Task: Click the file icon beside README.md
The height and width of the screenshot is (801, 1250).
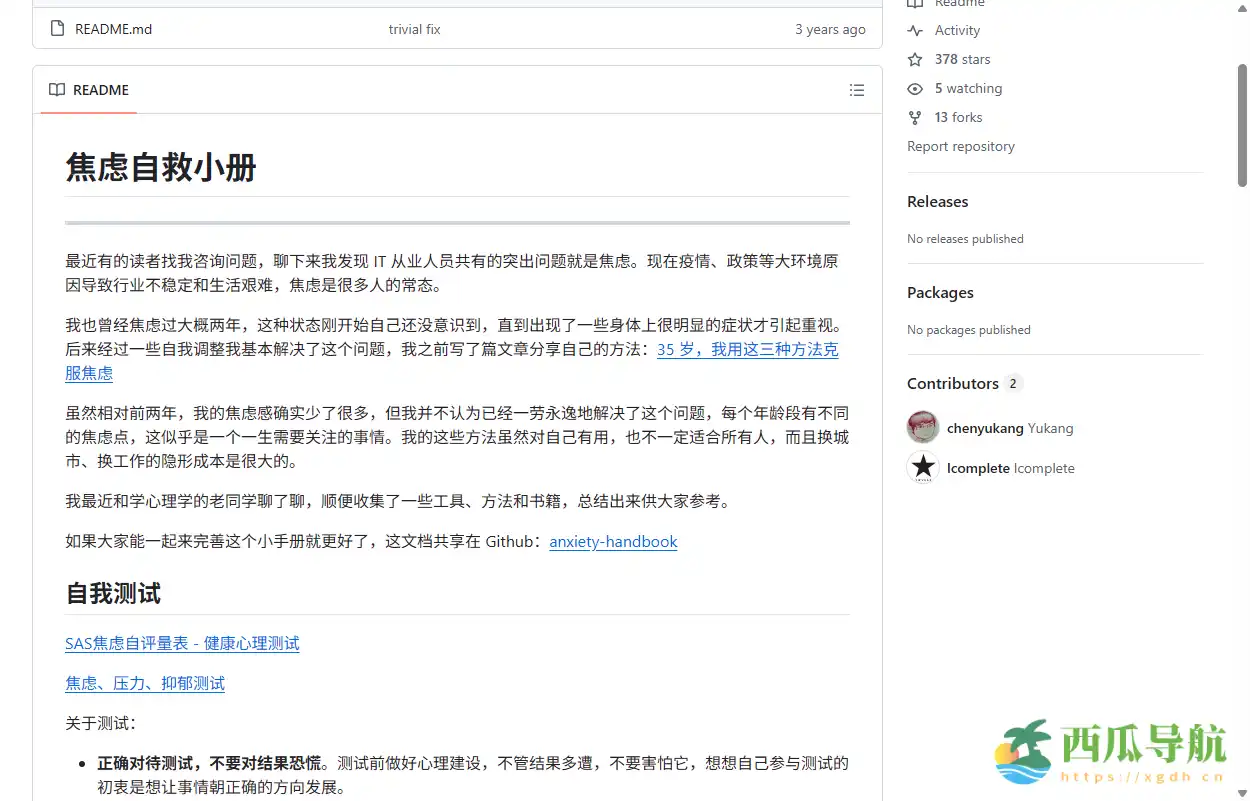Action: coord(55,29)
